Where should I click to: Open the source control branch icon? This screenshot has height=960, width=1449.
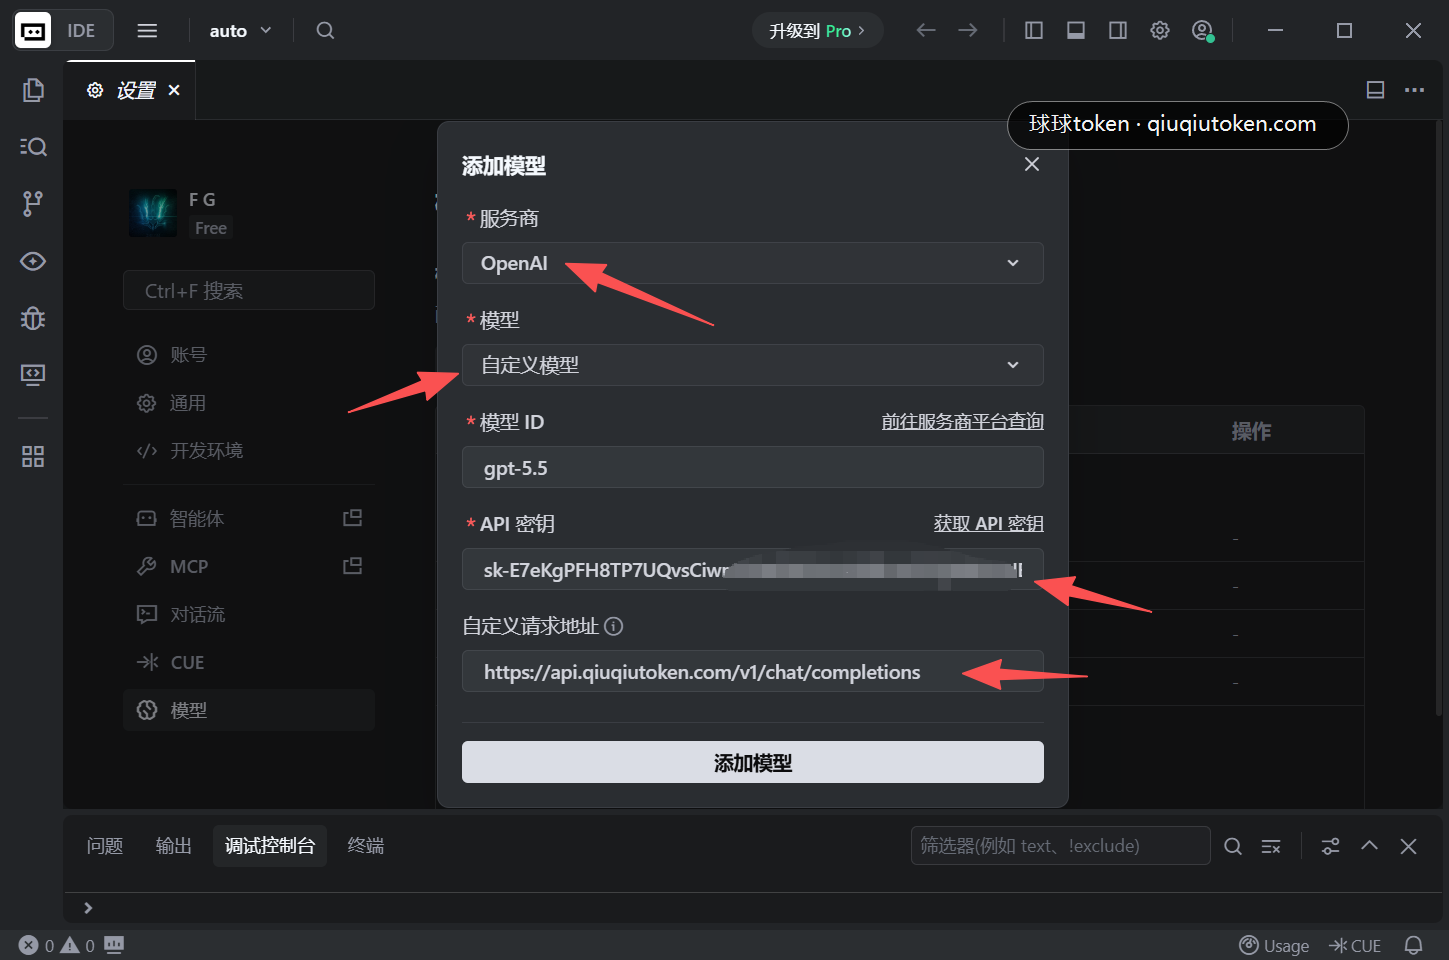pyautogui.click(x=33, y=204)
